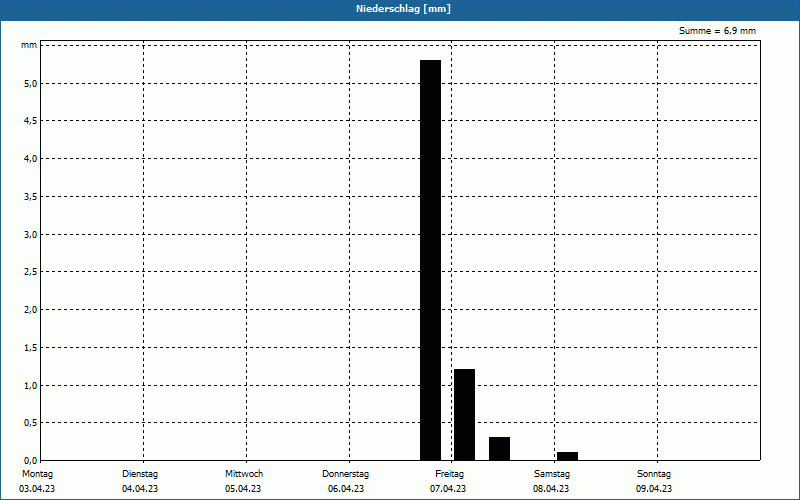
Task: Click the tallest precipitation bar above 5,0 mm
Action: pyautogui.click(x=431, y=260)
